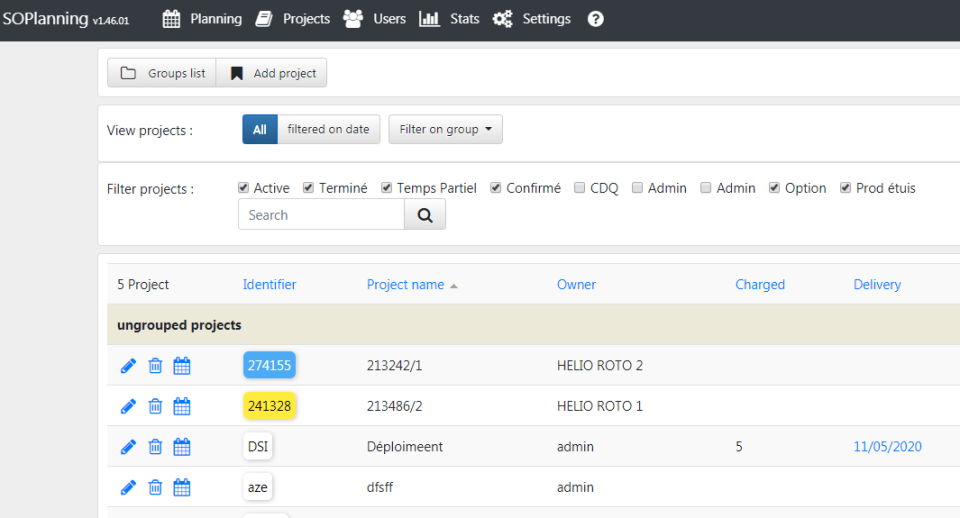Click the trash delete icon for project 241328
This screenshot has width=960, height=518.
(x=155, y=406)
